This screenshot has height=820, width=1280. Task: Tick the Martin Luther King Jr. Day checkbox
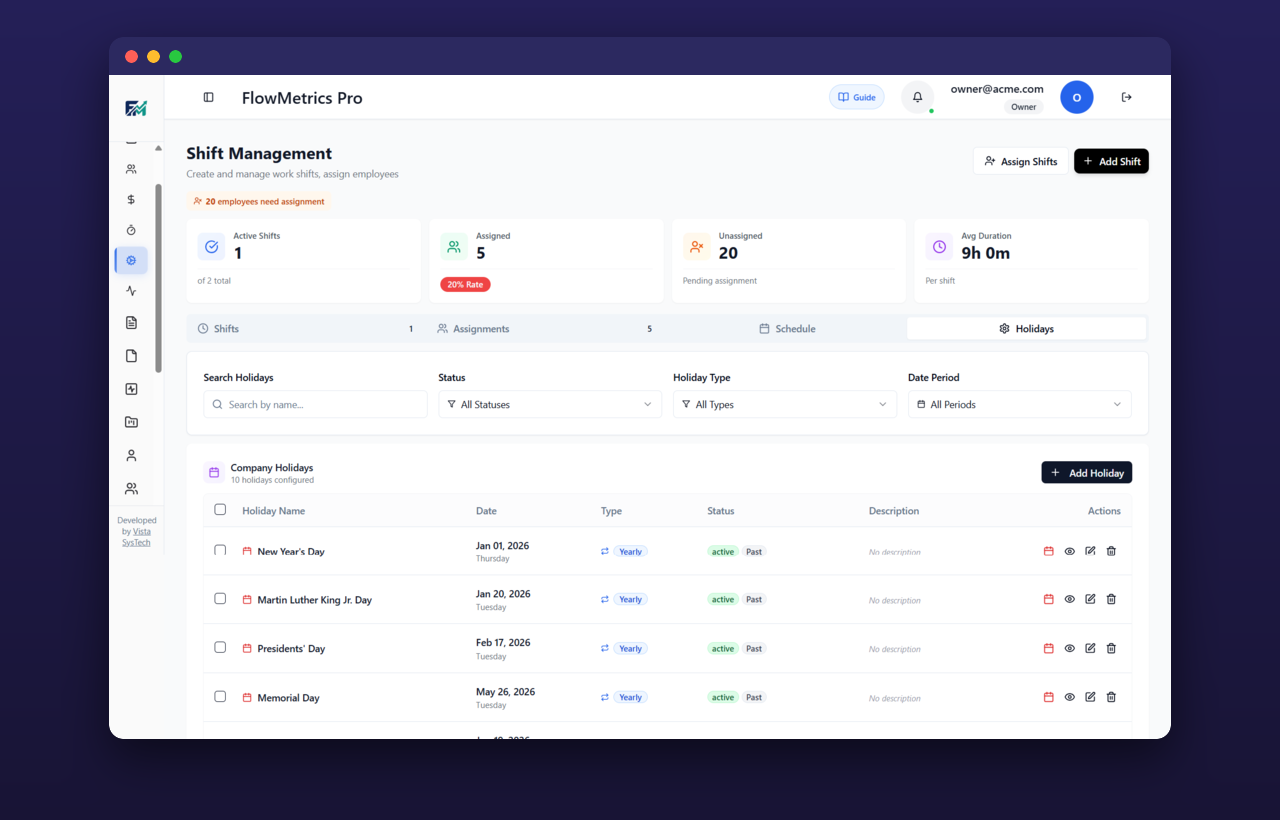220,599
